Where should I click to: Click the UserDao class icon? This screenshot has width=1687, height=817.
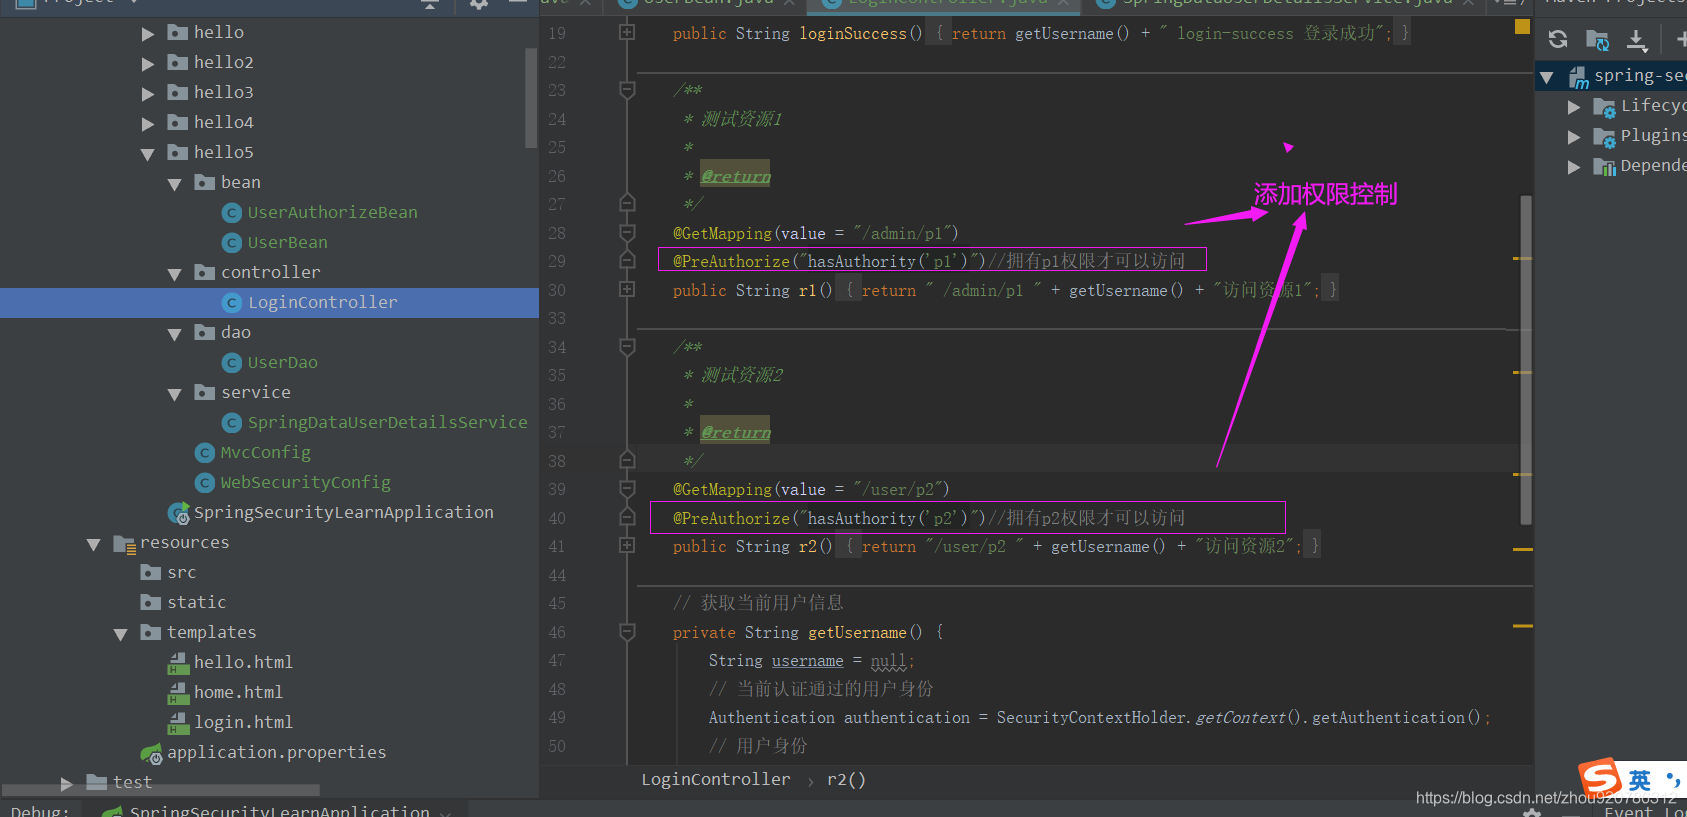232,363
